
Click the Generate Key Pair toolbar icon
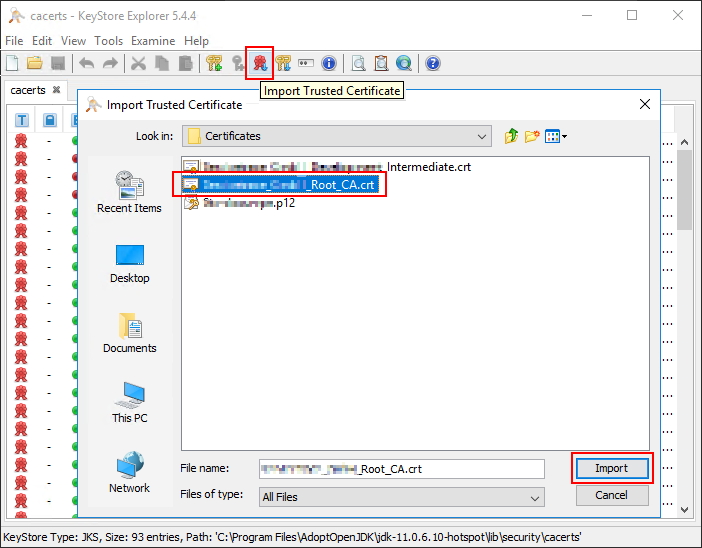(x=214, y=64)
